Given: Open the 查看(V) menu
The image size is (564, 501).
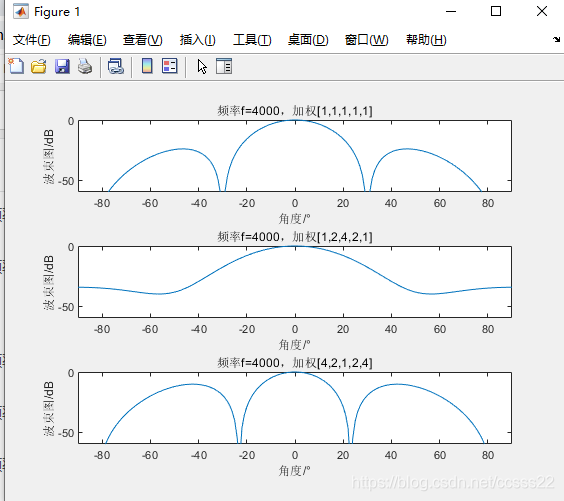Looking at the screenshot, I should [142, 40].
